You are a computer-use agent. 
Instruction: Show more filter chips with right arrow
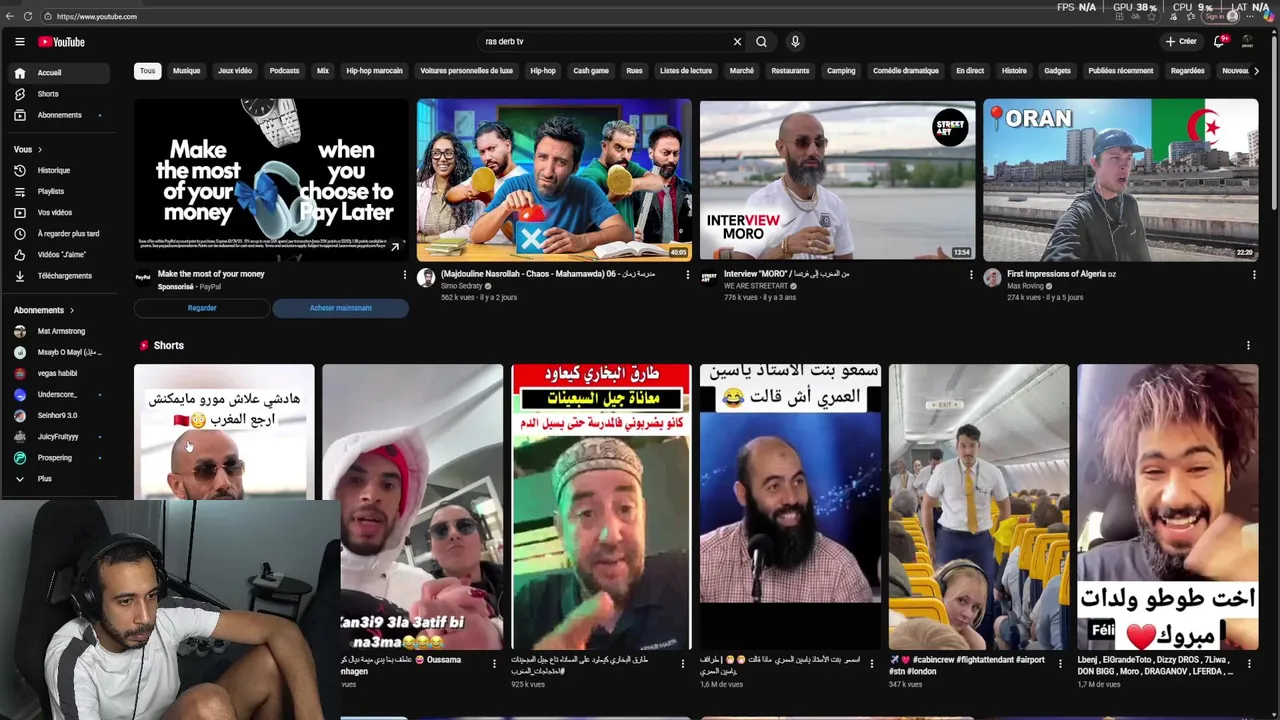(x=1256, y=71)
